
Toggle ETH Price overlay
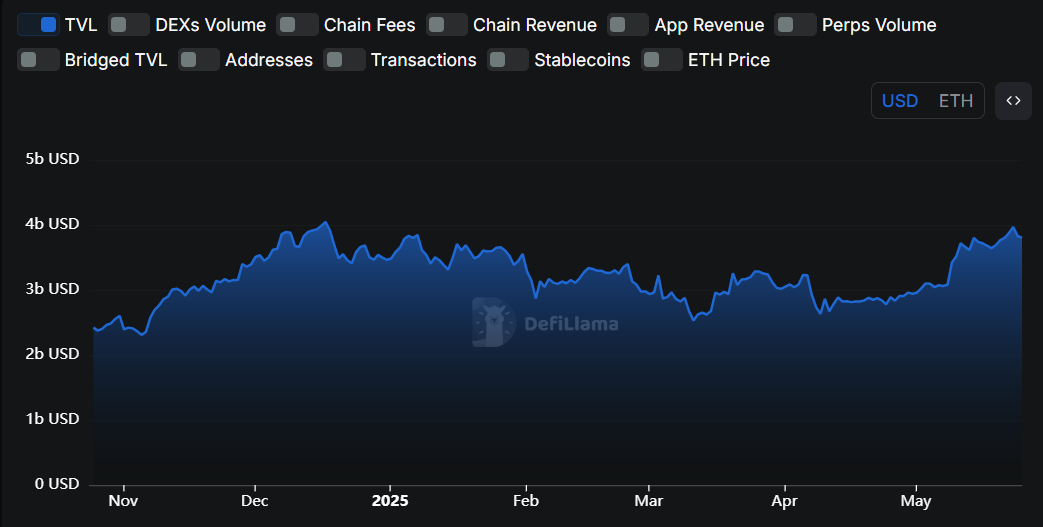click(661, 60)
